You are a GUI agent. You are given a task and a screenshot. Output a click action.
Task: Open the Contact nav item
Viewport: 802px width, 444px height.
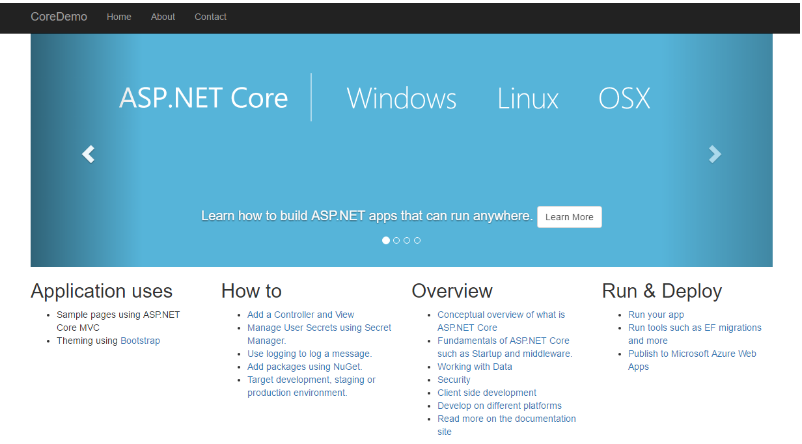210,17
